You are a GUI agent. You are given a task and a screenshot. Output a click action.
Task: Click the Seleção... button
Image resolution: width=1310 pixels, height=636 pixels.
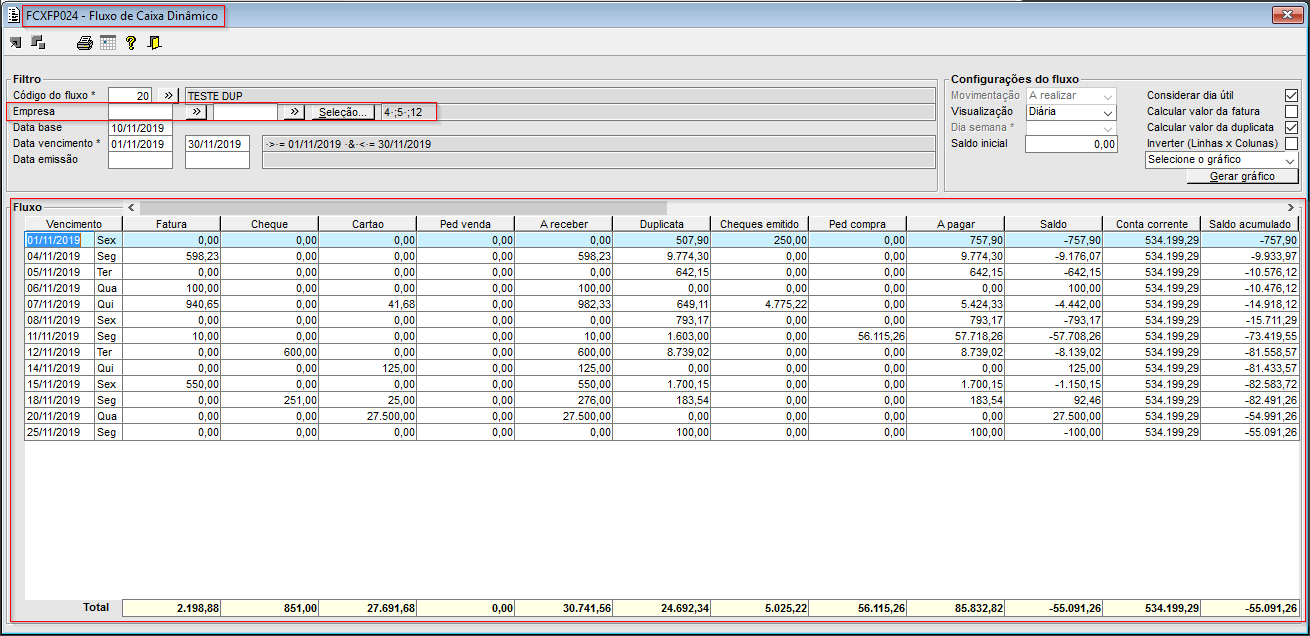coord(343,113)
